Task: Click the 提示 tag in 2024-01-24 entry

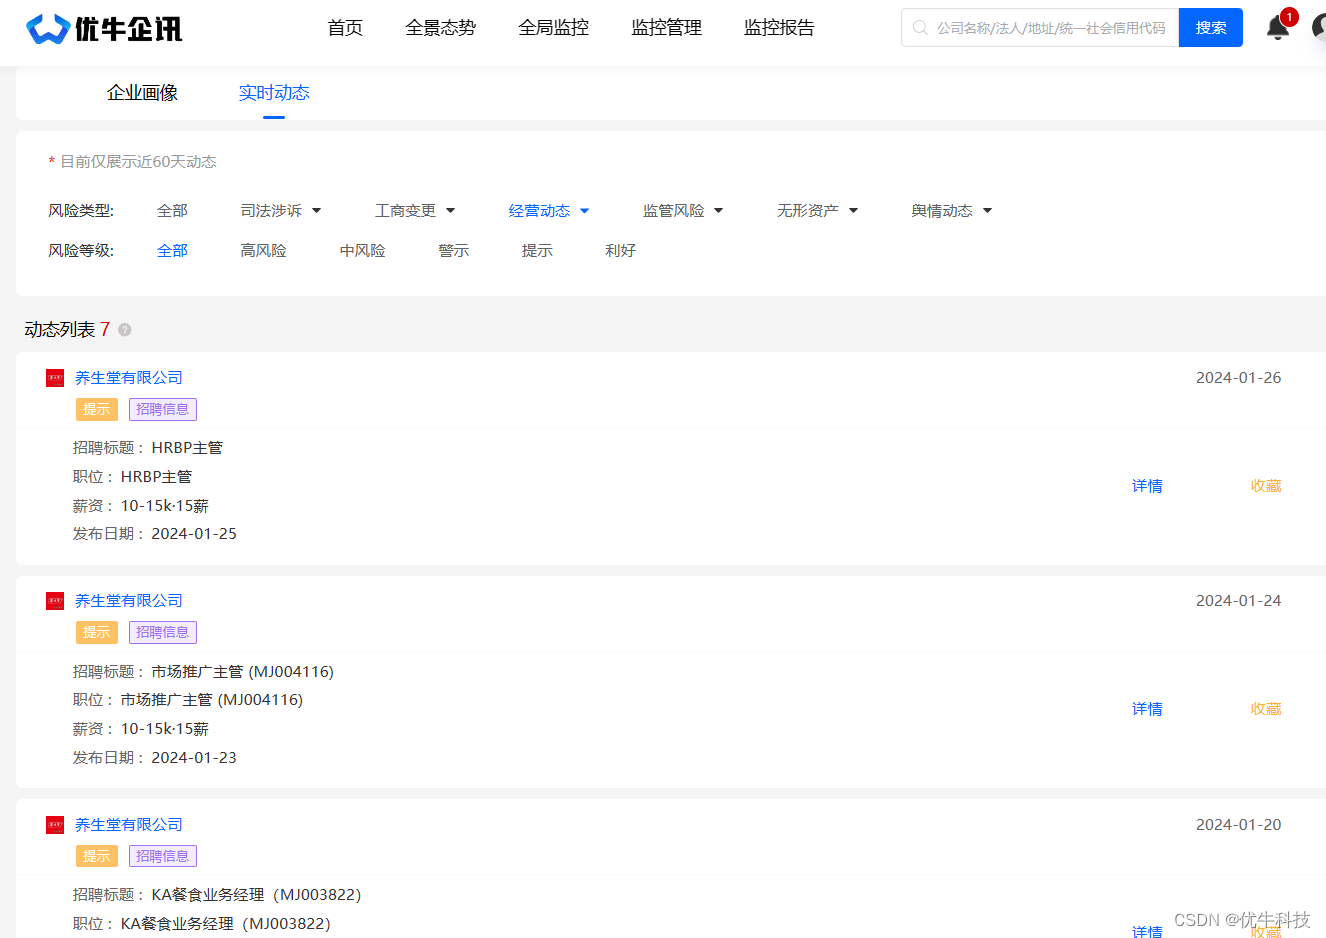Action: click(x=97, y=632)
